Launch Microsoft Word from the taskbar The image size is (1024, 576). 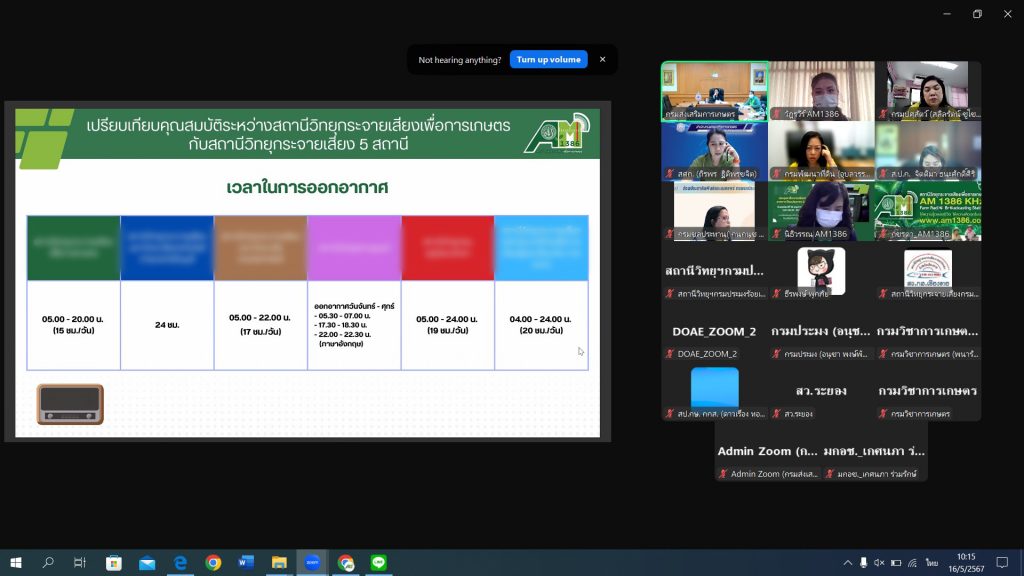coord(246,563)
